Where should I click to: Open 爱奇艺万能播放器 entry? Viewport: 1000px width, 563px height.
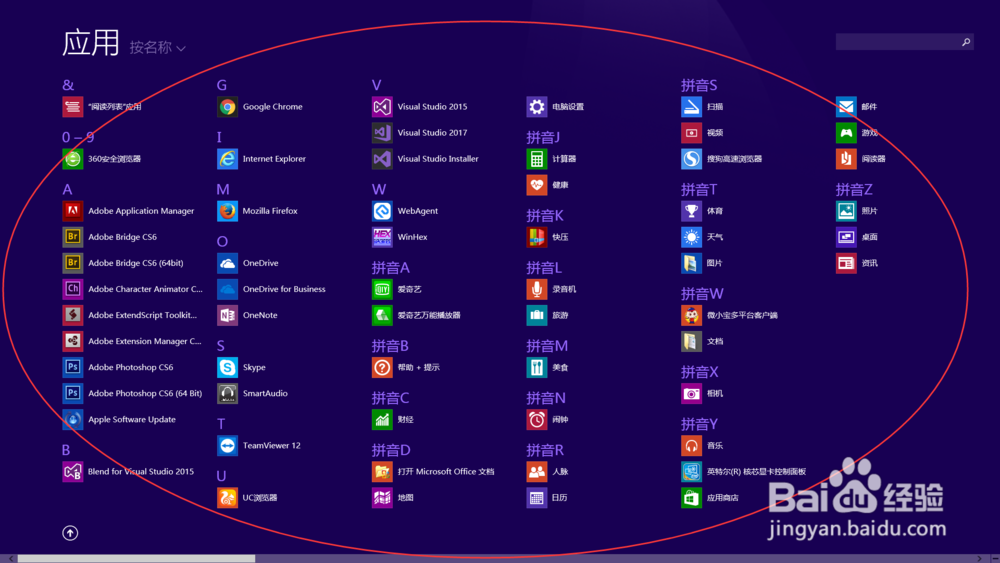(416, 315)
